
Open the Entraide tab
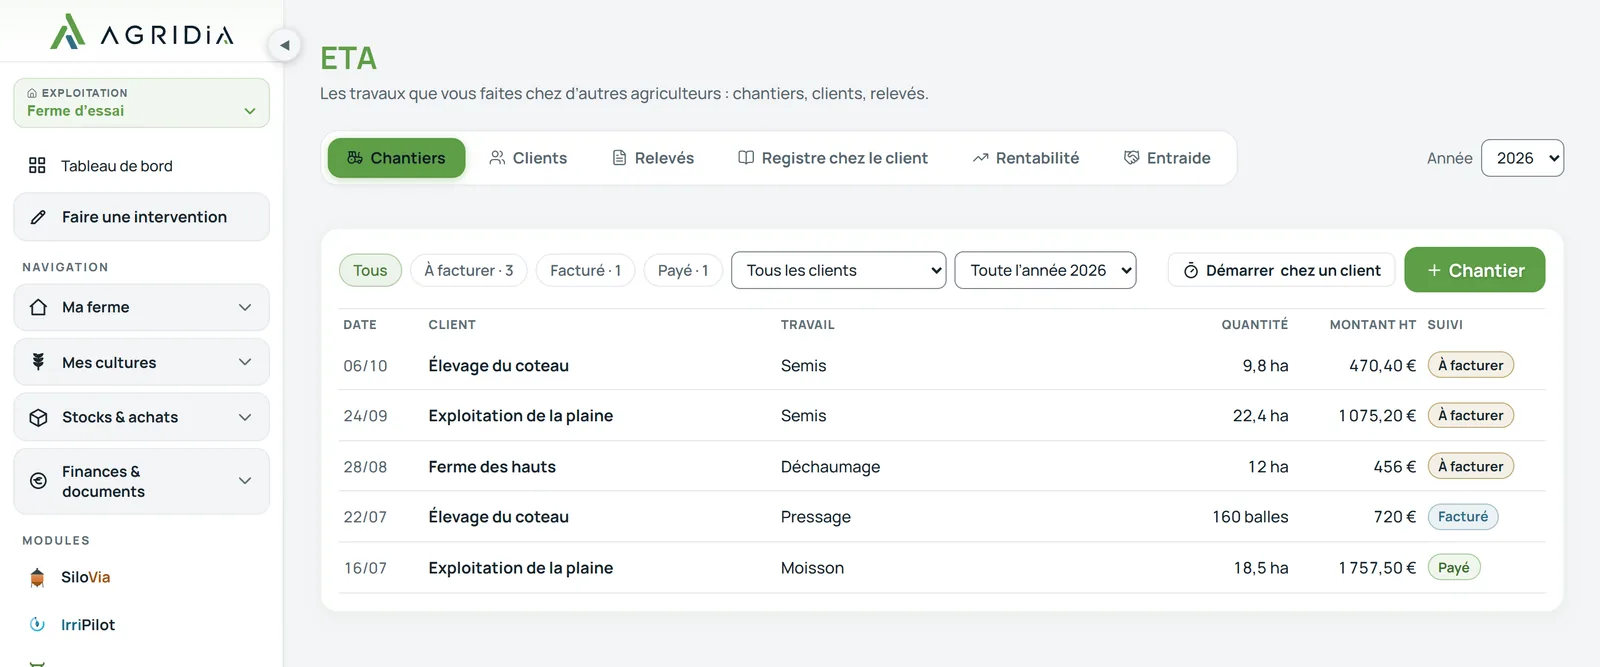click(x=1167, y=158)
